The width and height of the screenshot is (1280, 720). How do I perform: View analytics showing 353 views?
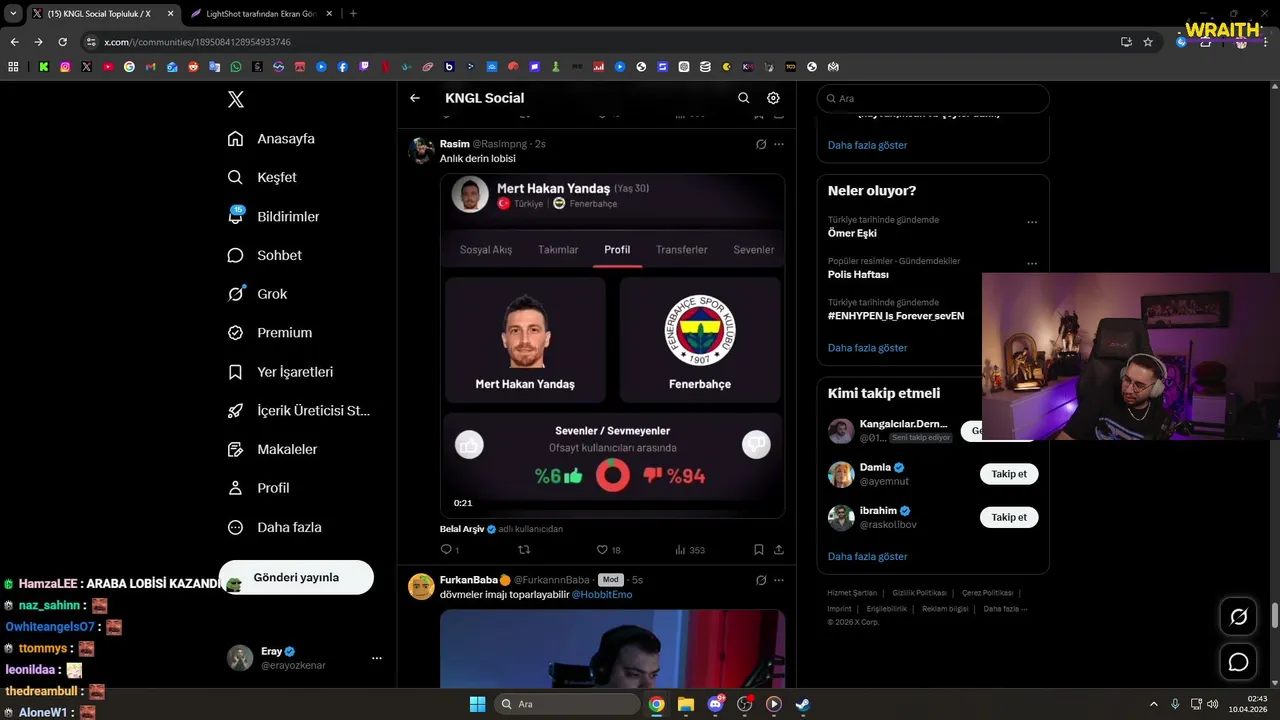[690, 550]
